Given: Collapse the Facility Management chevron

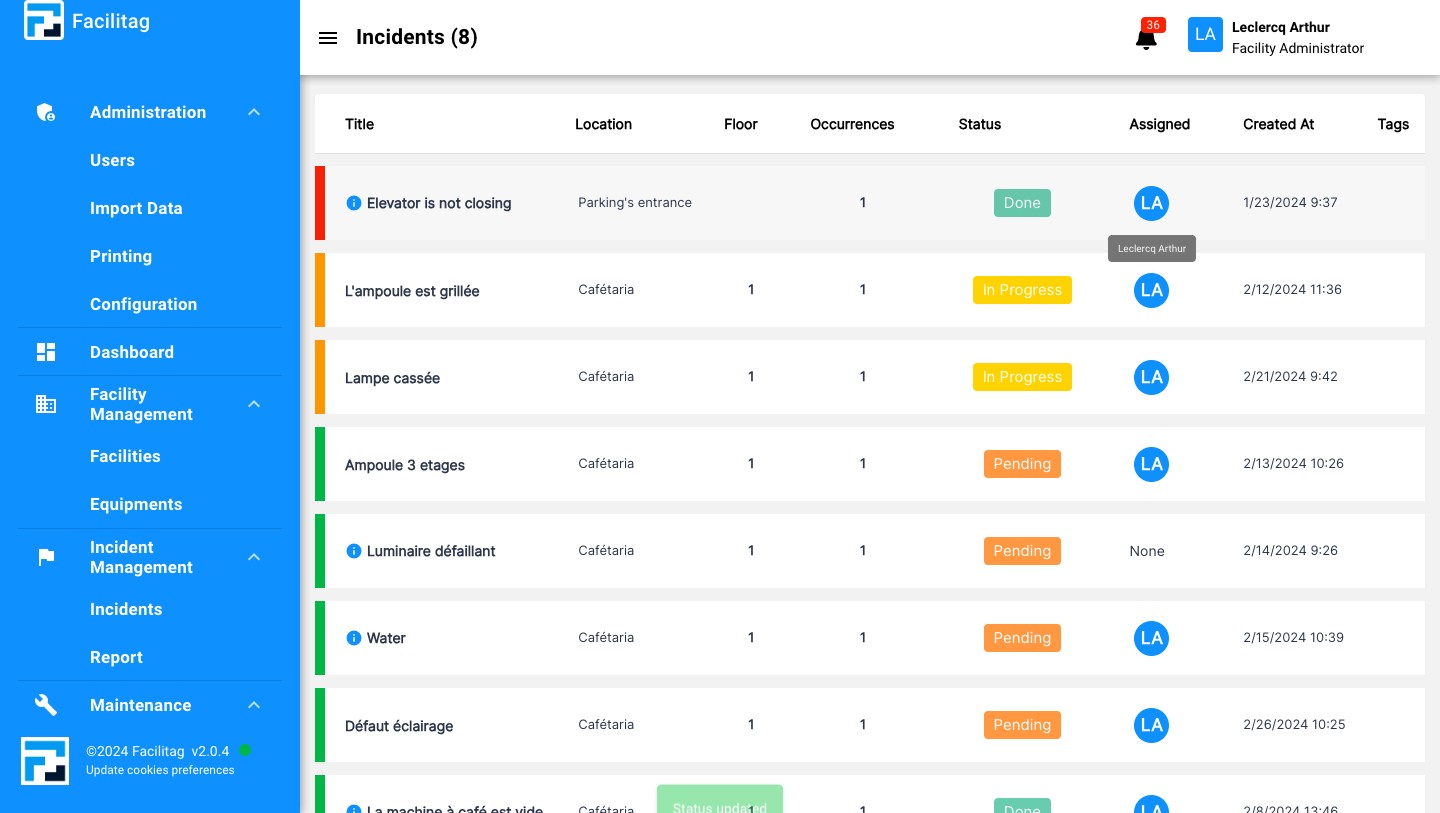Looking at the screenshot, I should 254,404.
